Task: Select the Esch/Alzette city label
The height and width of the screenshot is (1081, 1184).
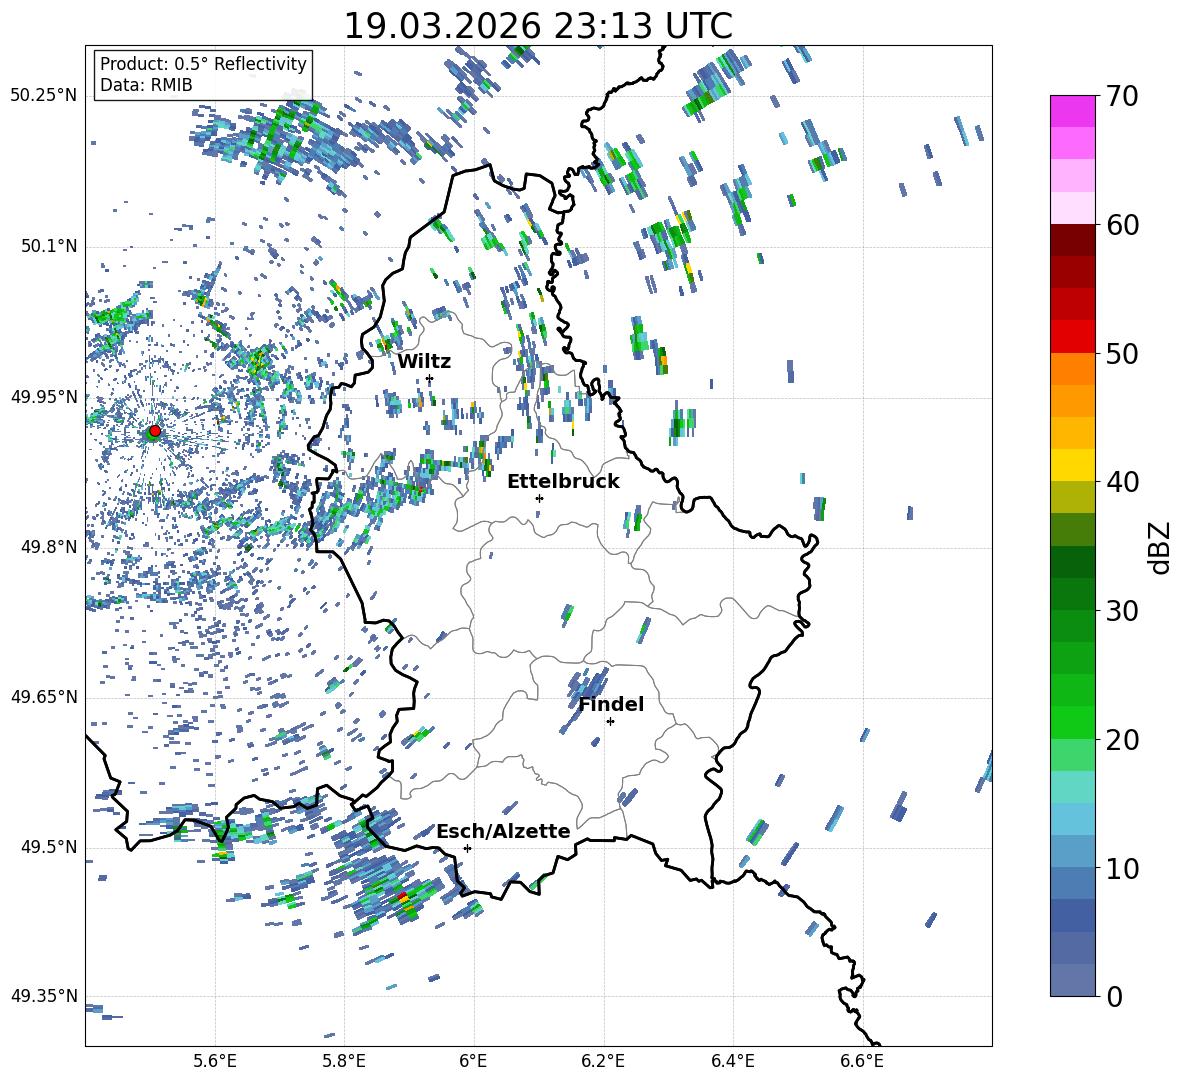Action: point(503,832)
